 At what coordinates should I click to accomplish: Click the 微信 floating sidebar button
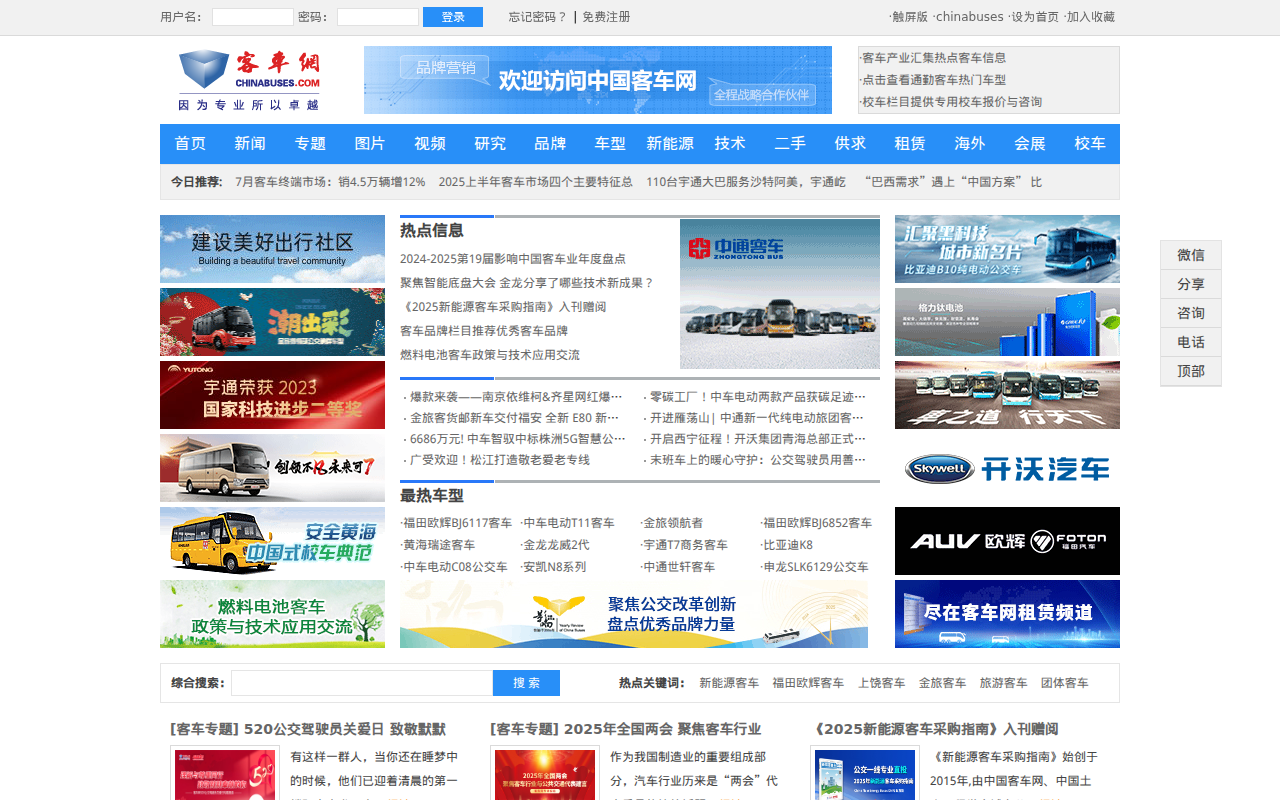click(x=1191, y=255)
